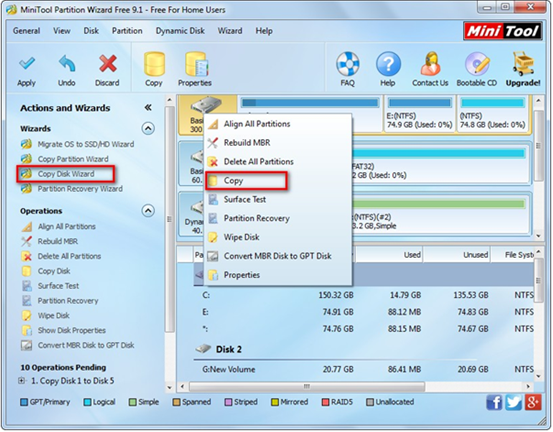Viewport: 553px width, 432px height.
Task: Click the Used column header
Action: [389, 255]
